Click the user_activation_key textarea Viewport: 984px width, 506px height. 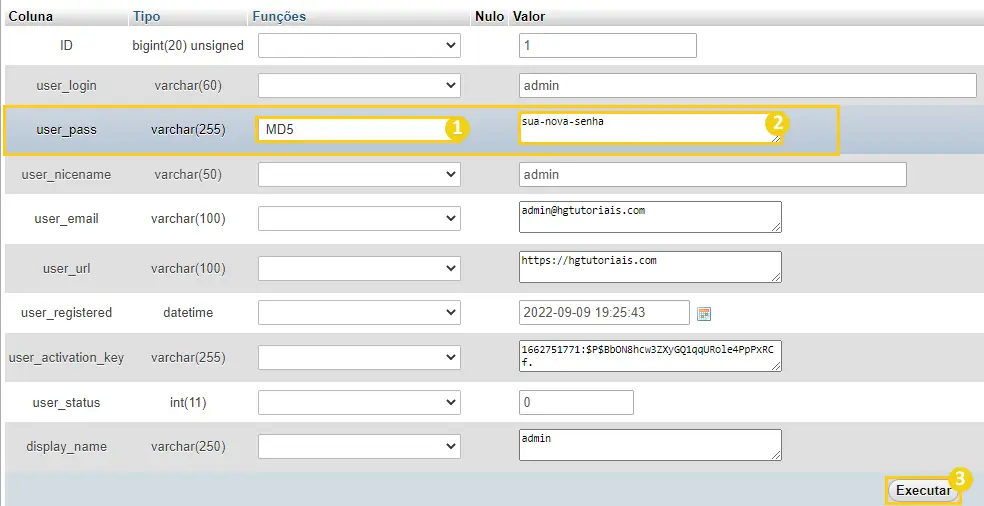click(650, 356)
